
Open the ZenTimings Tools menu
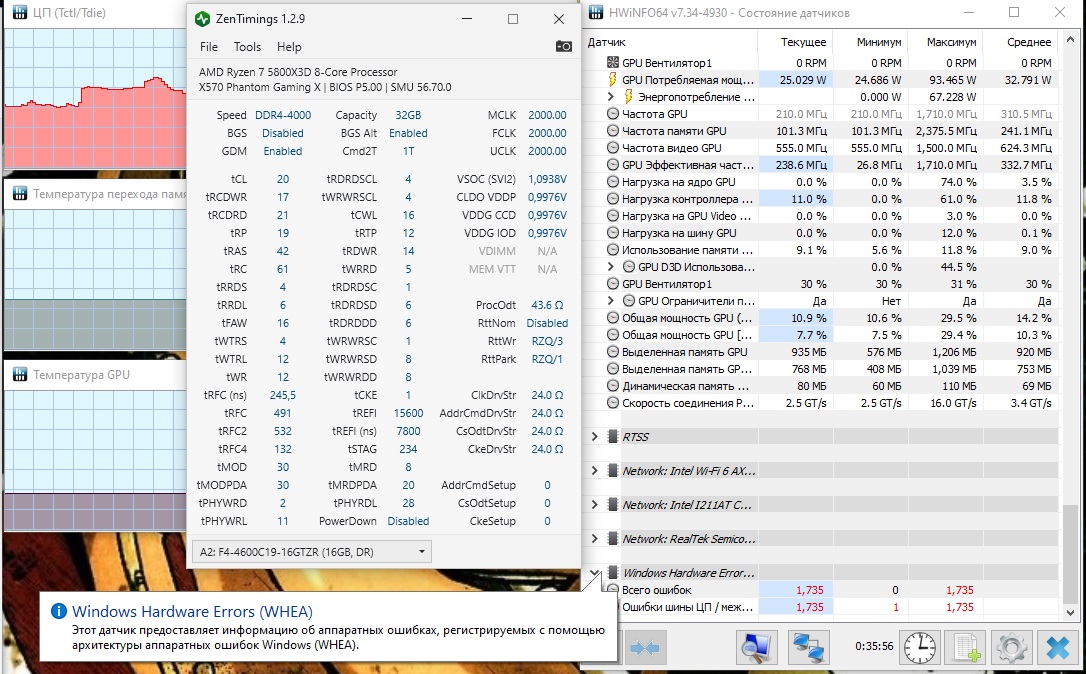247,46
